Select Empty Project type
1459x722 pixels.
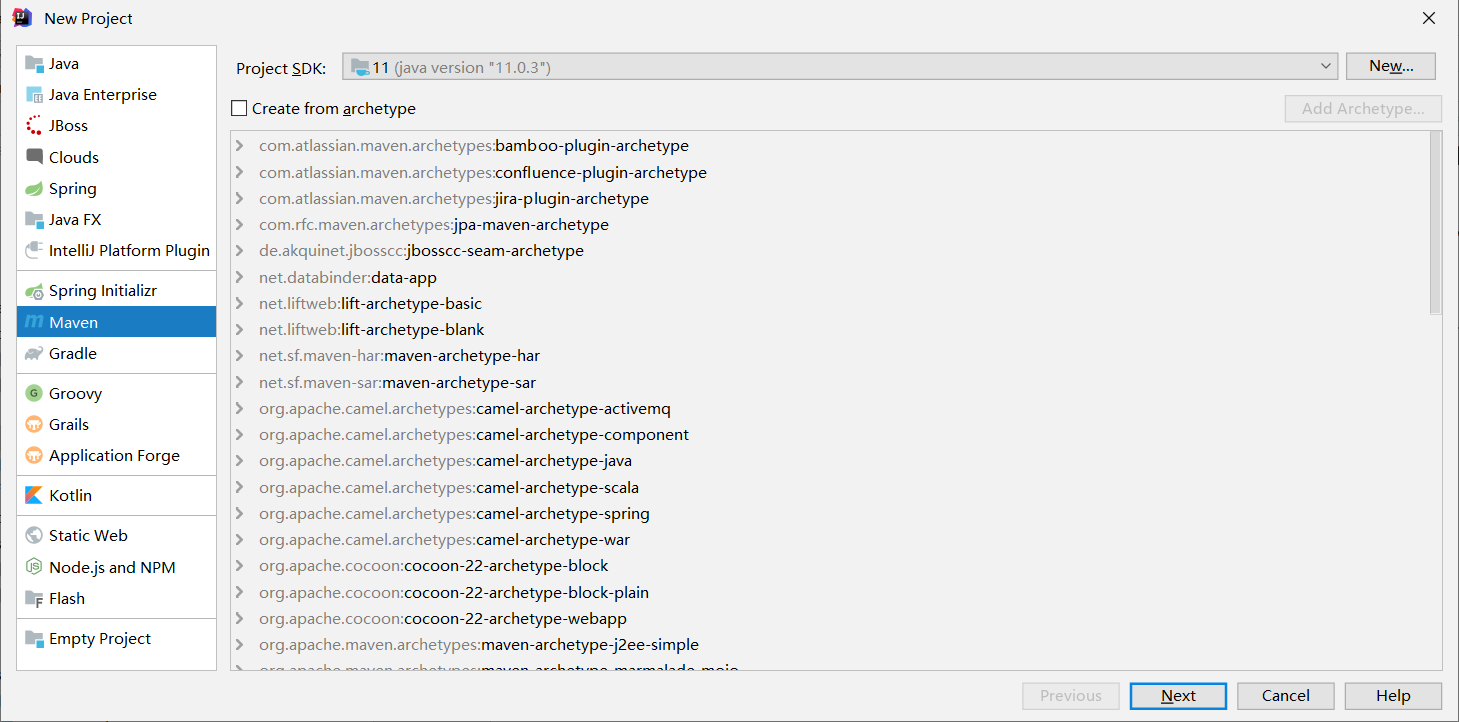117,638
